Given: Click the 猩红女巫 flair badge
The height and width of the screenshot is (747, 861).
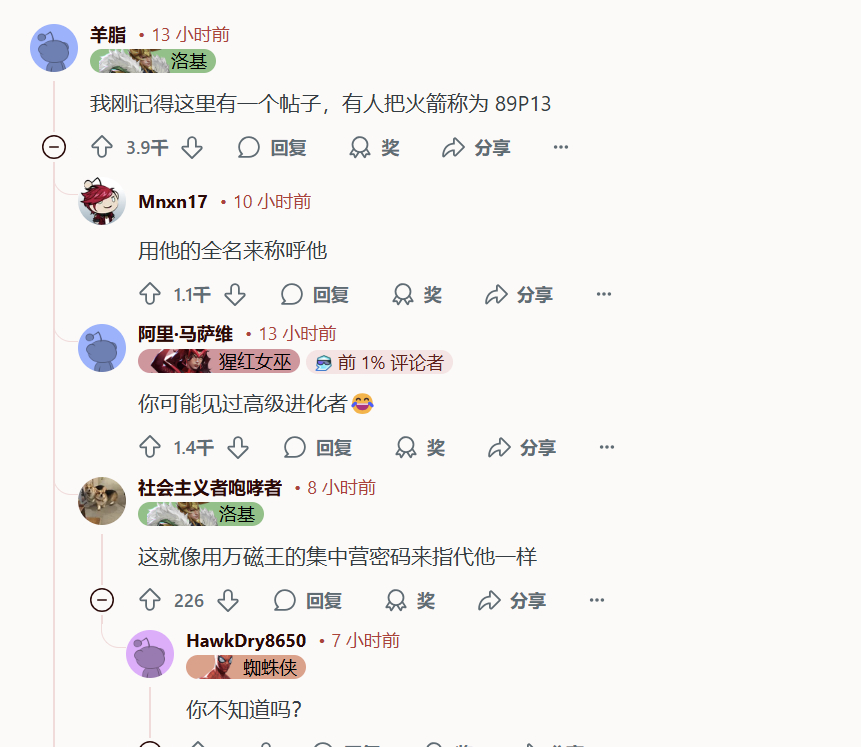Looking at the screenshot, I should click(x=219, y=361).
